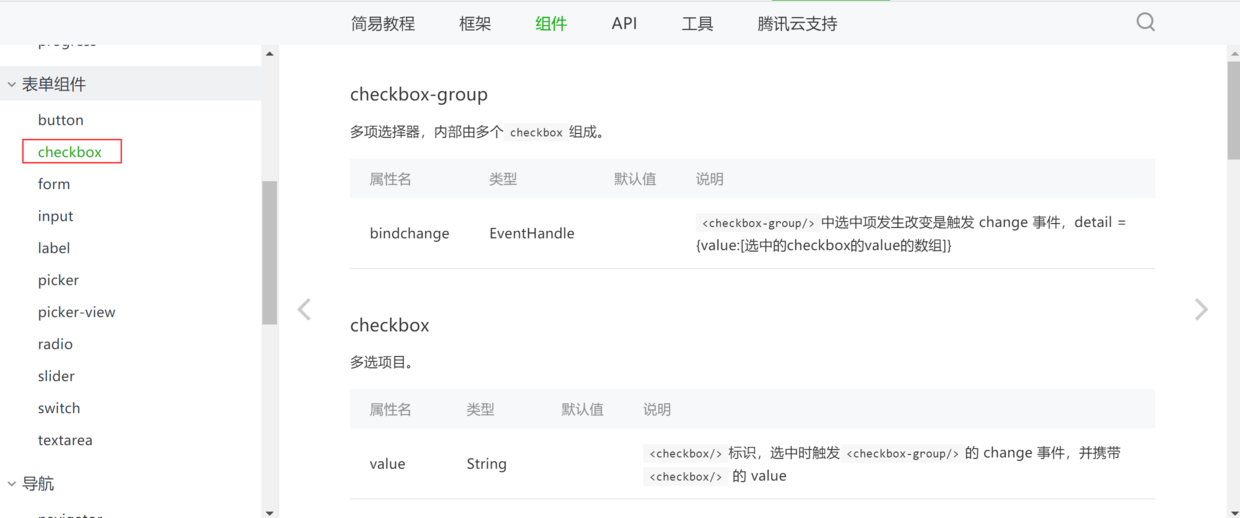This screenshot has height=518, width=1240.
Task: Select button in the sidebar
Action: 61,120
